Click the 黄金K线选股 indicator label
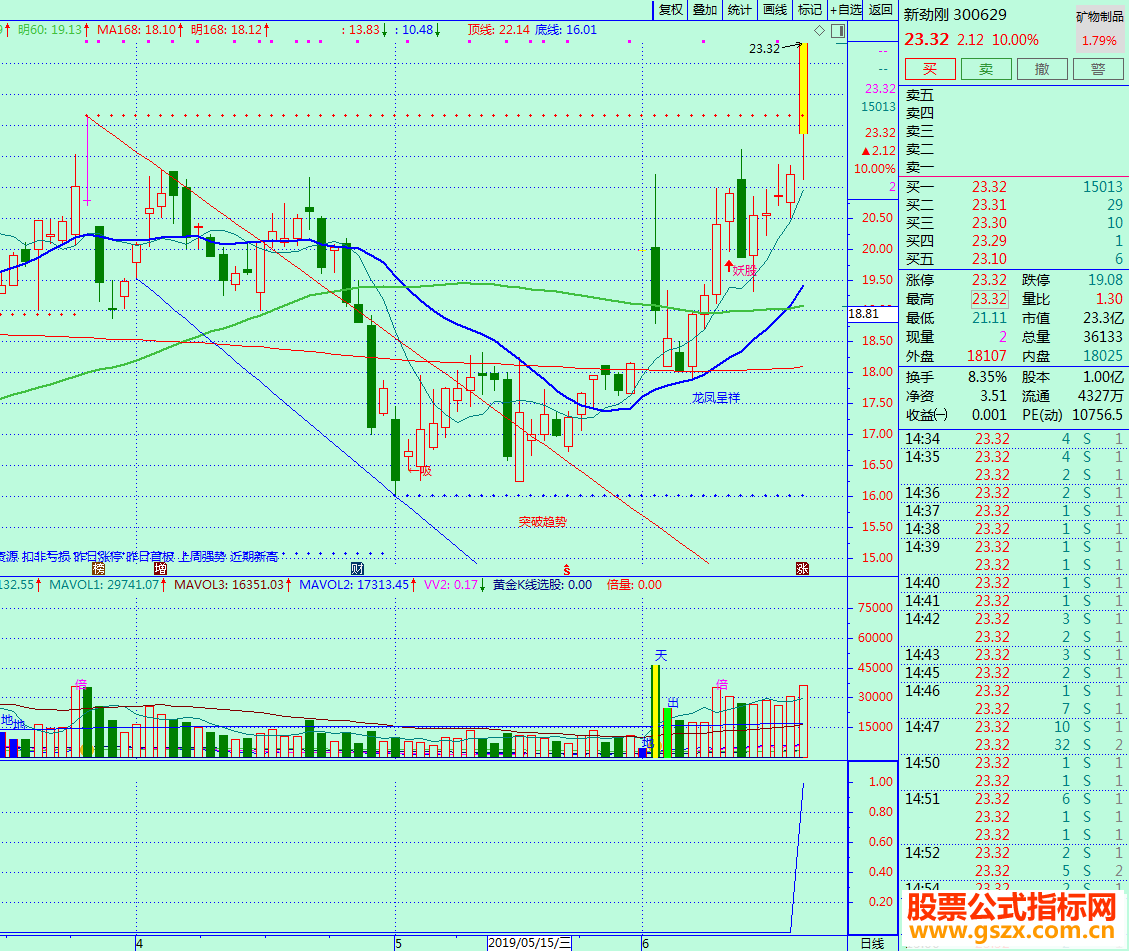This screenshot has height=951, width=1129. point(542,585)
